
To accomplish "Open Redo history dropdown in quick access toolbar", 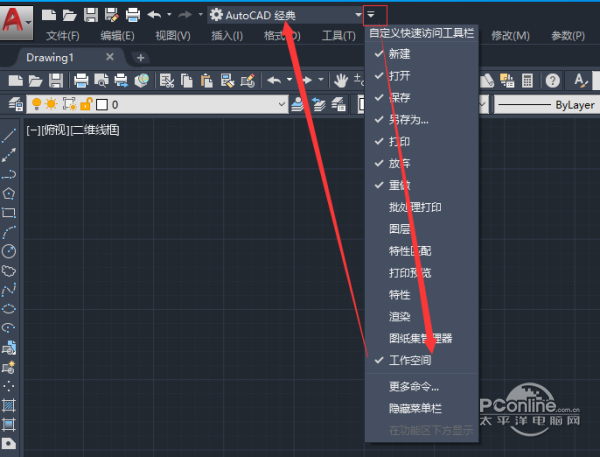I will tap(201, 15).
